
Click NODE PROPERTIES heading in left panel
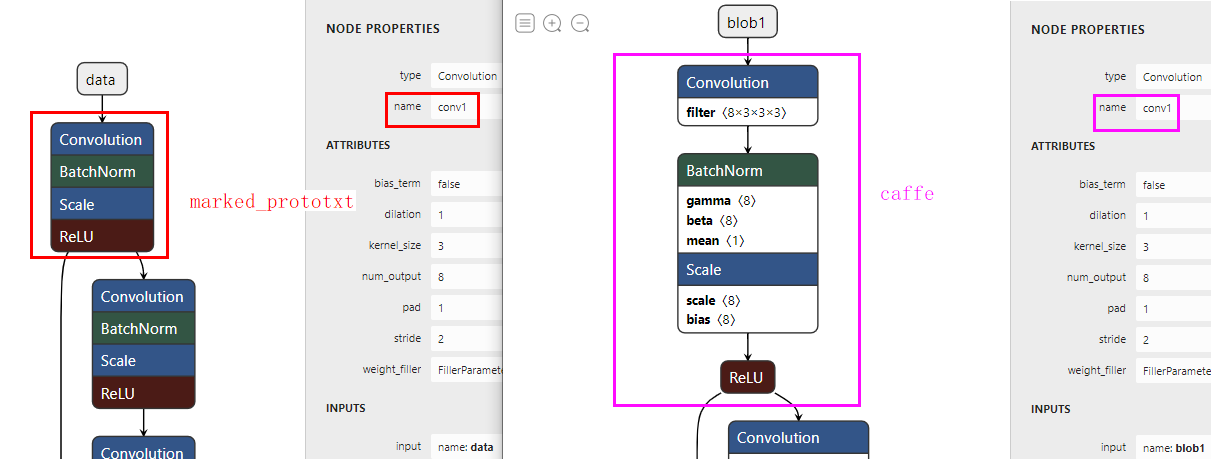(x=383, y=29)
